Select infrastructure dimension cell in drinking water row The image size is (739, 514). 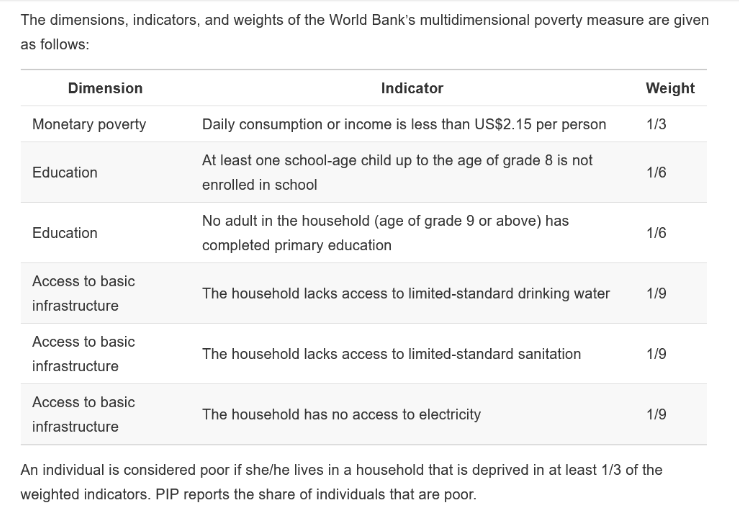coord(83,293)
